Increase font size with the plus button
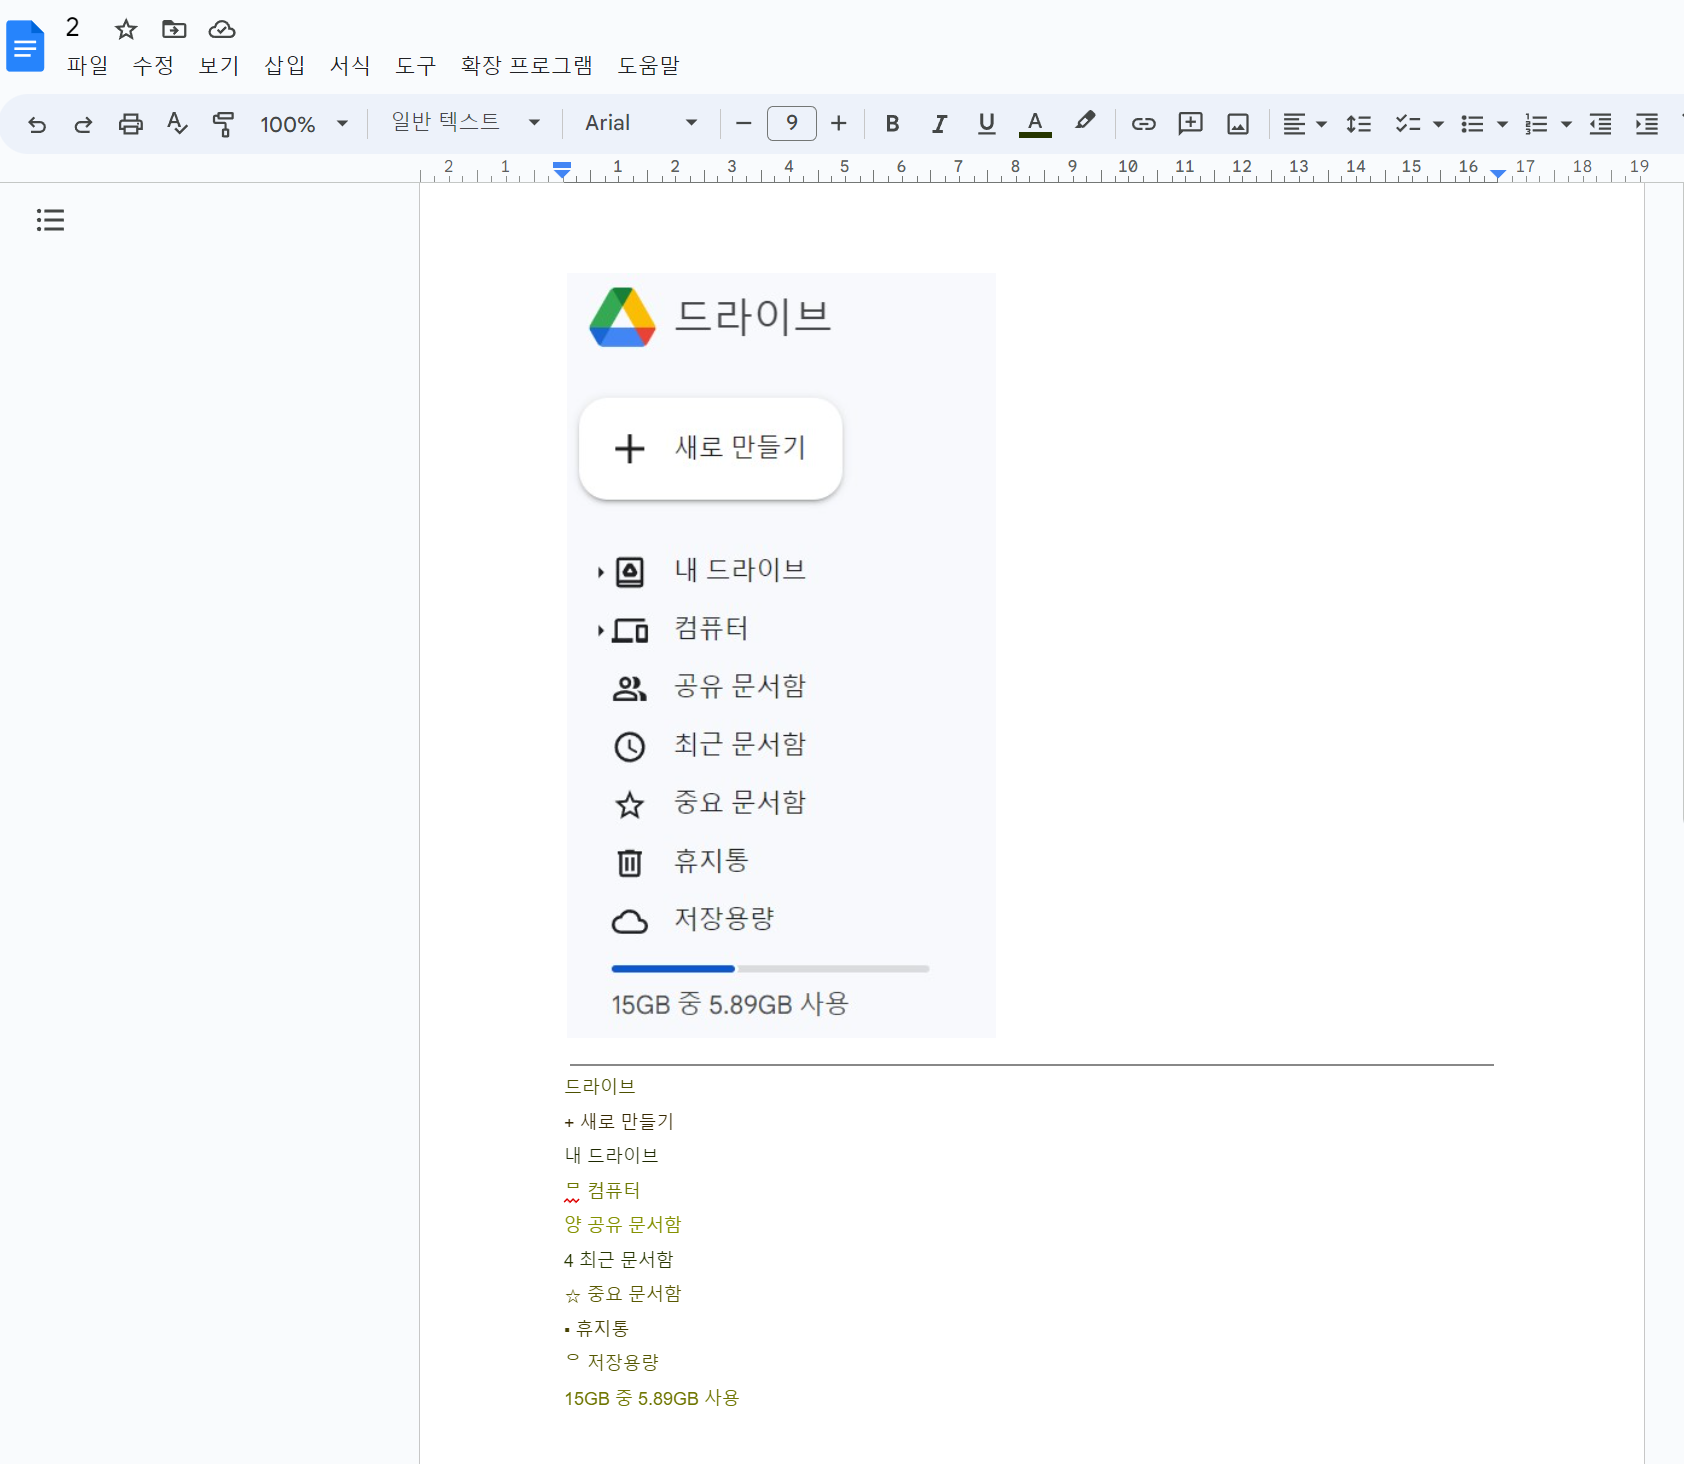This screenshot has width=1684, height=1464. [838, 123]
